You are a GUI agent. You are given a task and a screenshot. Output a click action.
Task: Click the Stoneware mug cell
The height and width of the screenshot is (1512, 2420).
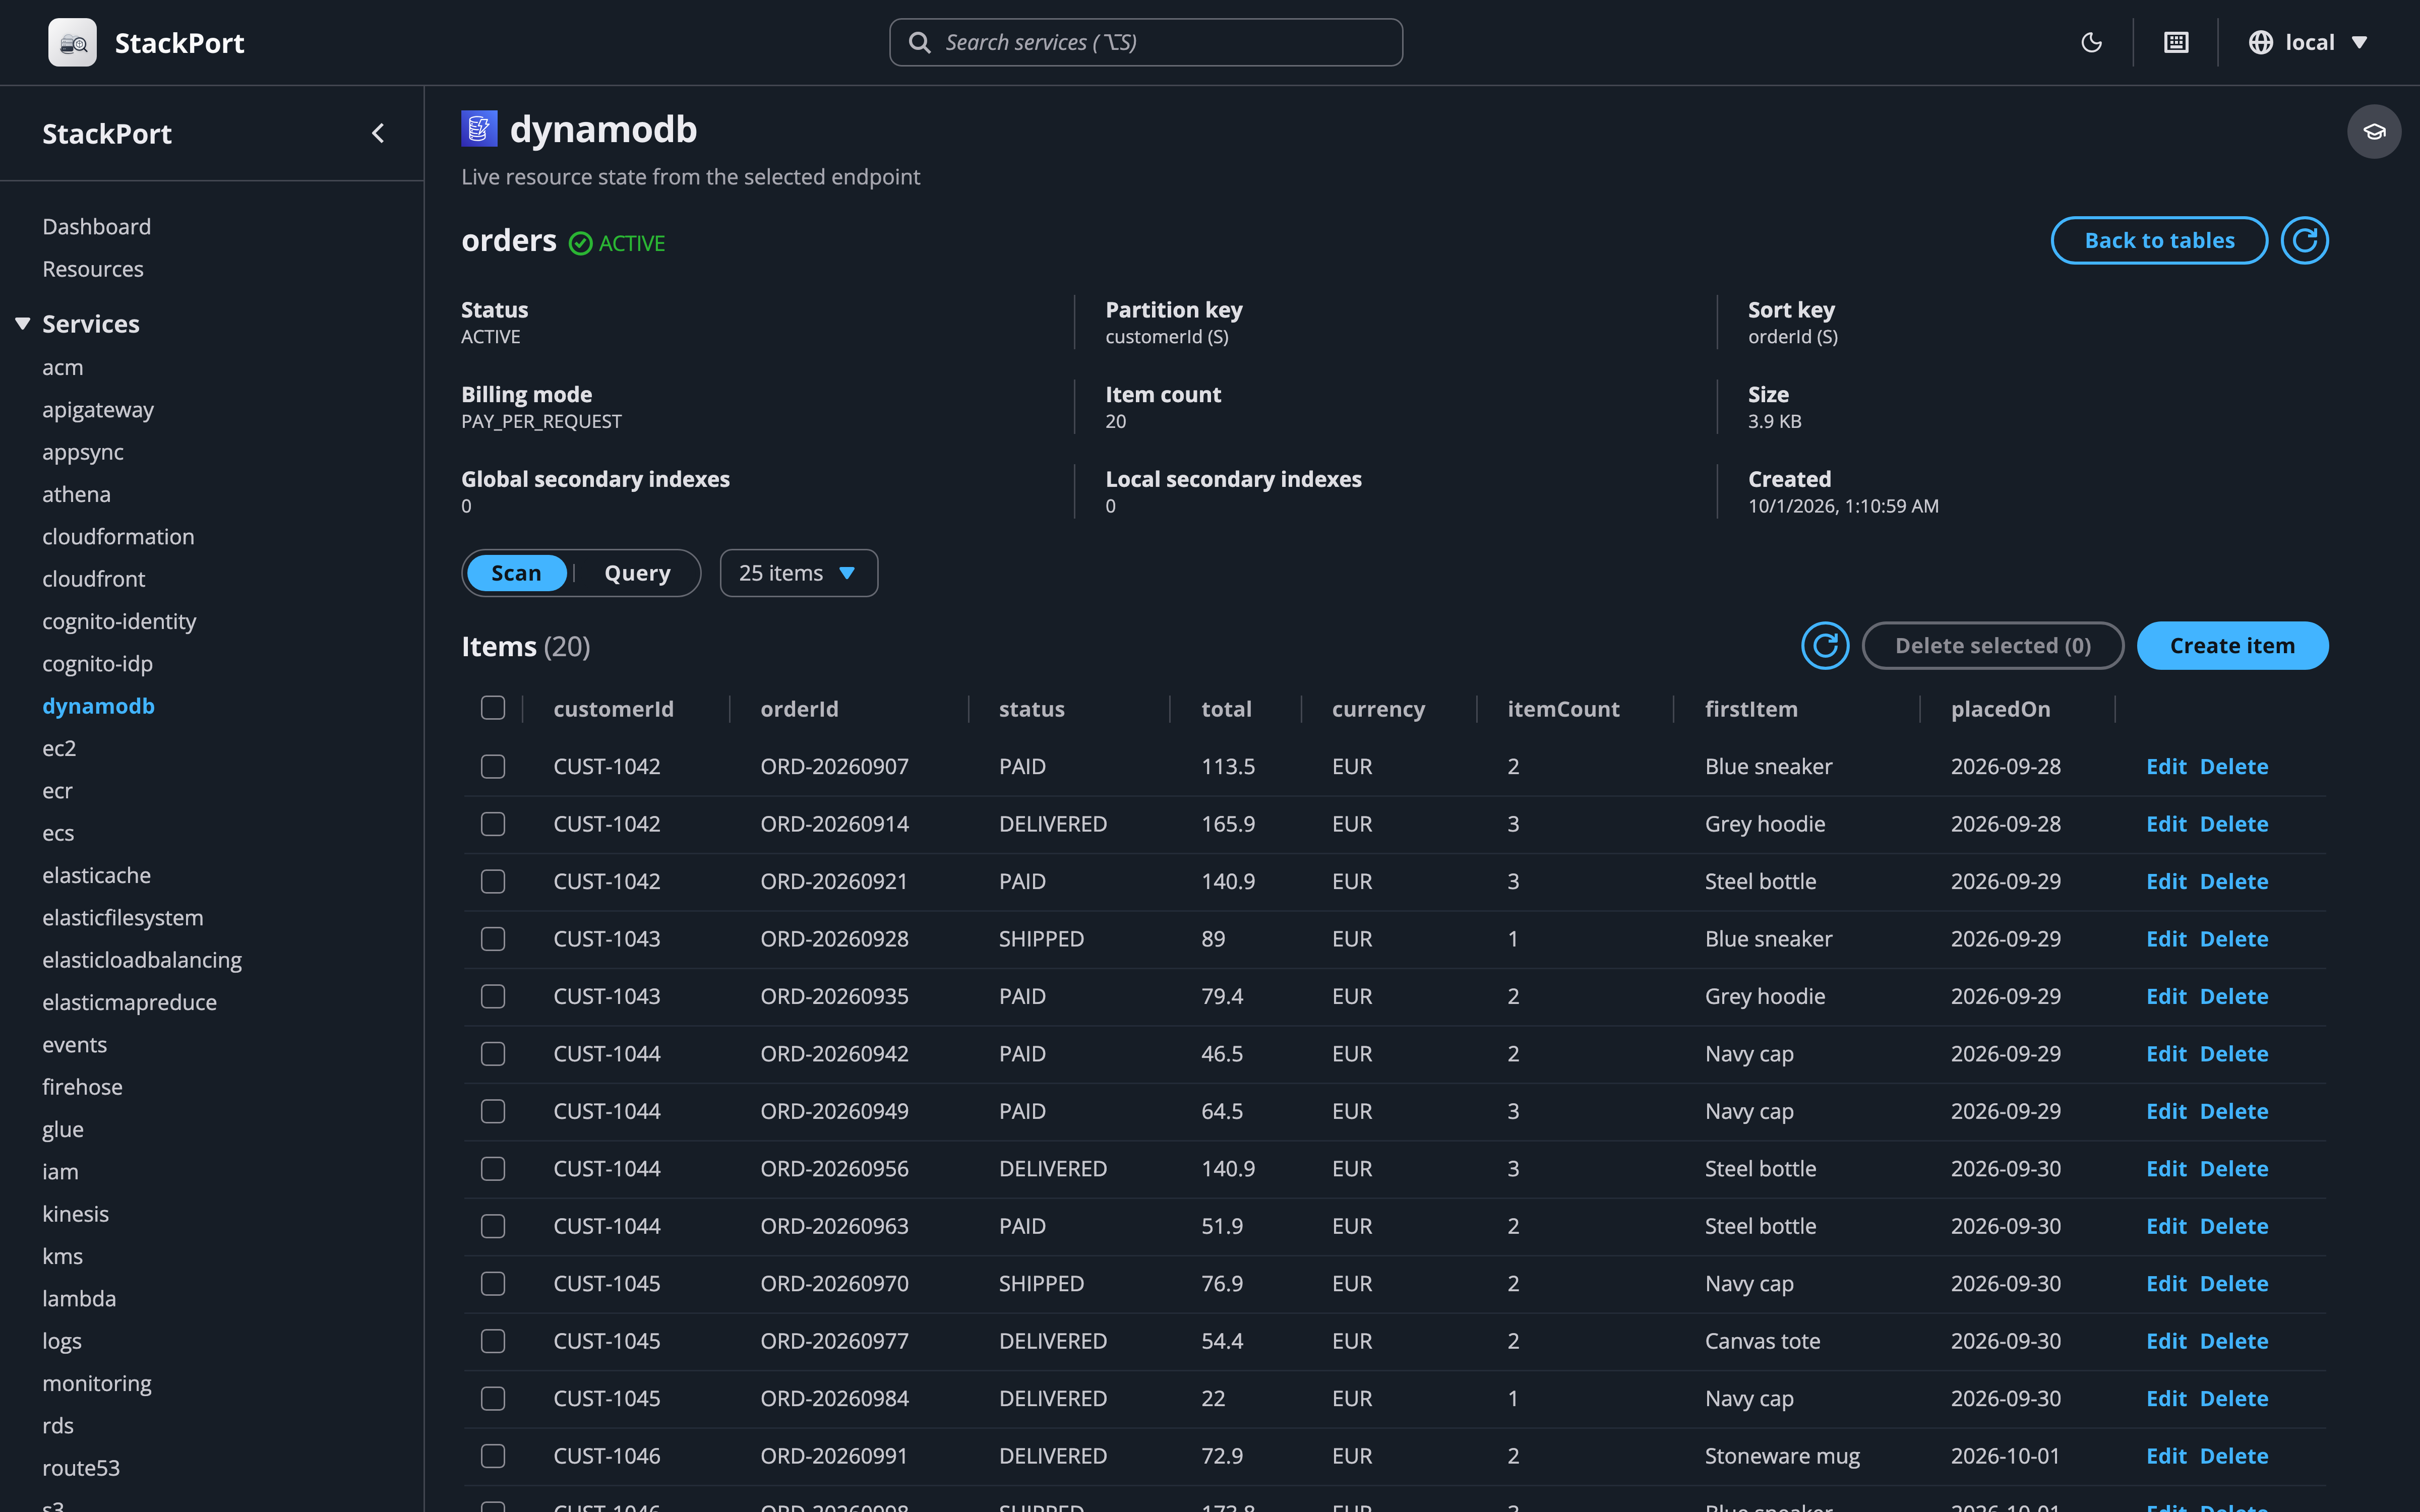click(x=1782, y=1456)
